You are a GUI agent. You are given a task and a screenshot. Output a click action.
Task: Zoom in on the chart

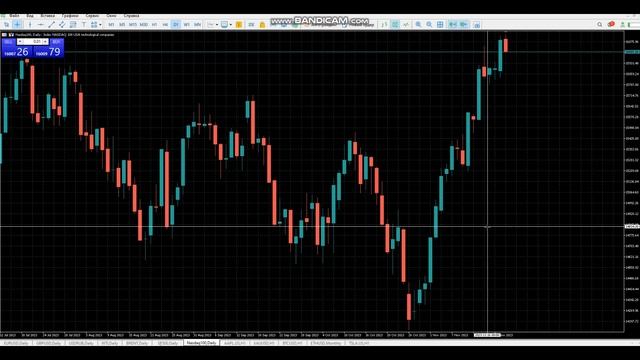(x=418, y=25)
